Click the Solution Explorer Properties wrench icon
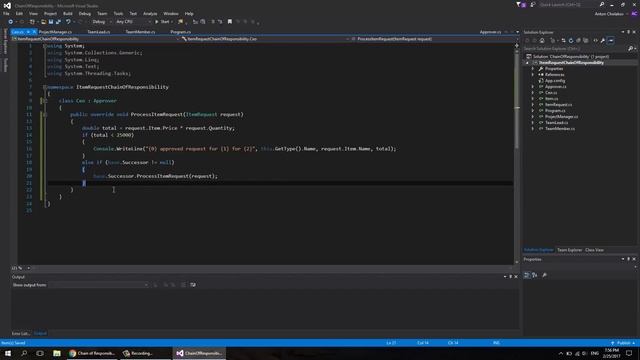This screenshot has height=360, width=640. [603, 40]
